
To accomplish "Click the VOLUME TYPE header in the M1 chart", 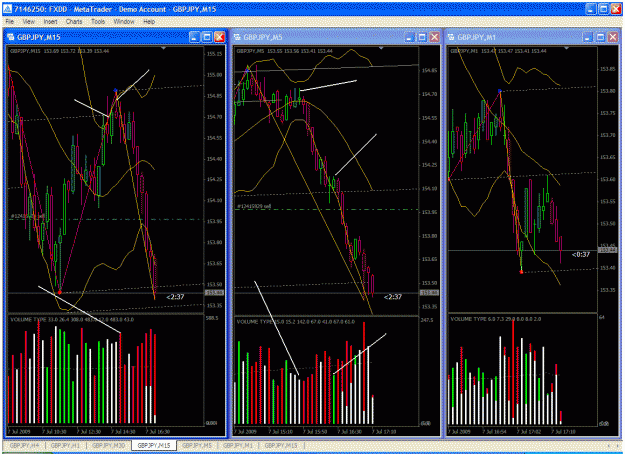I will (496, 319).
